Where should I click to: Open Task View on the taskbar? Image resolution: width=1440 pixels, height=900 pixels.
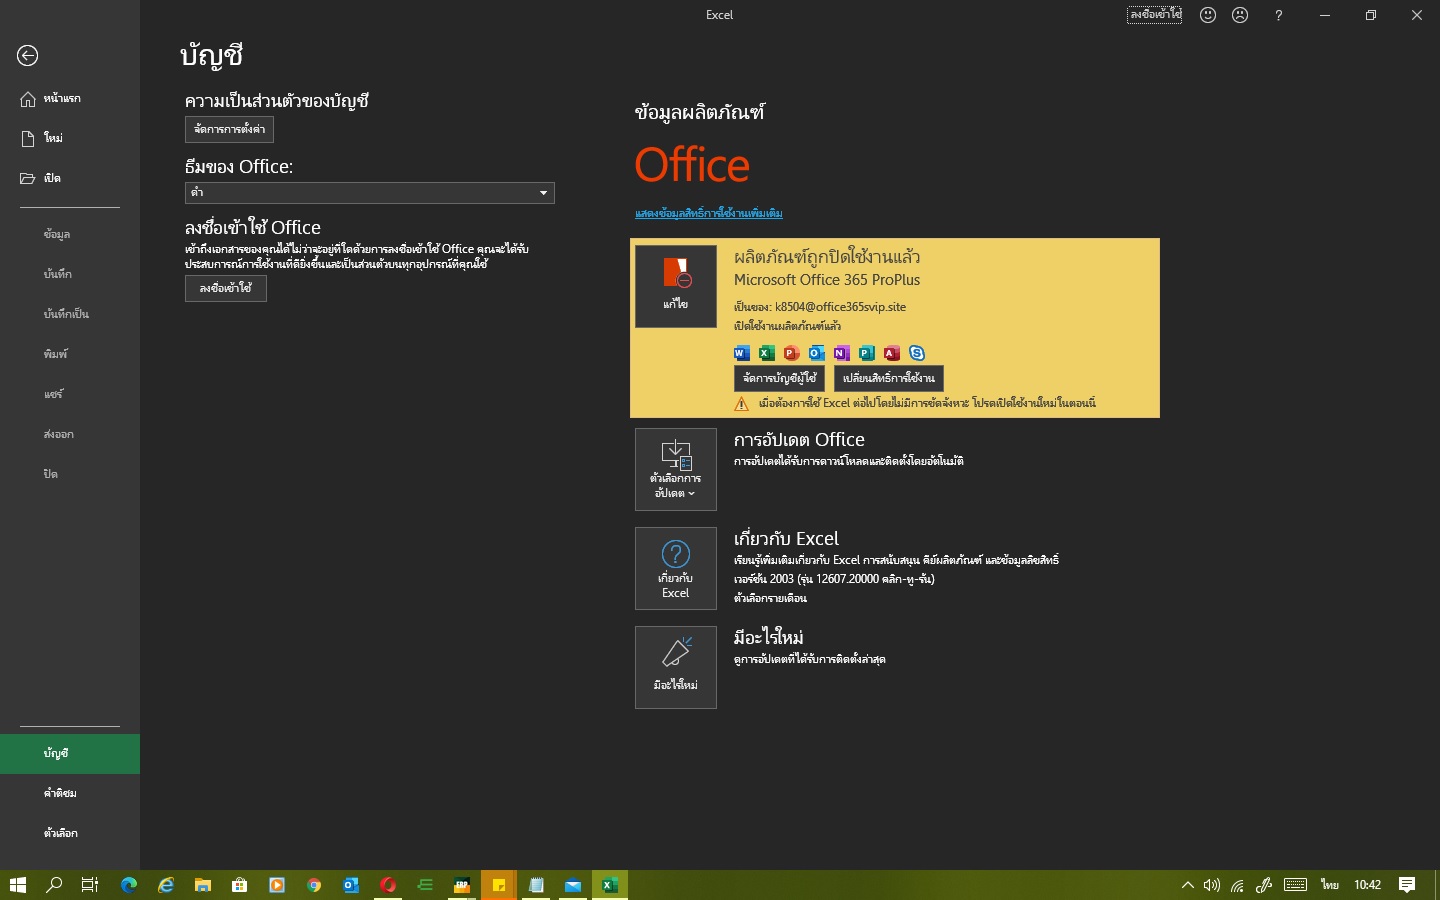pyautogui.click(x=90, y=885)
